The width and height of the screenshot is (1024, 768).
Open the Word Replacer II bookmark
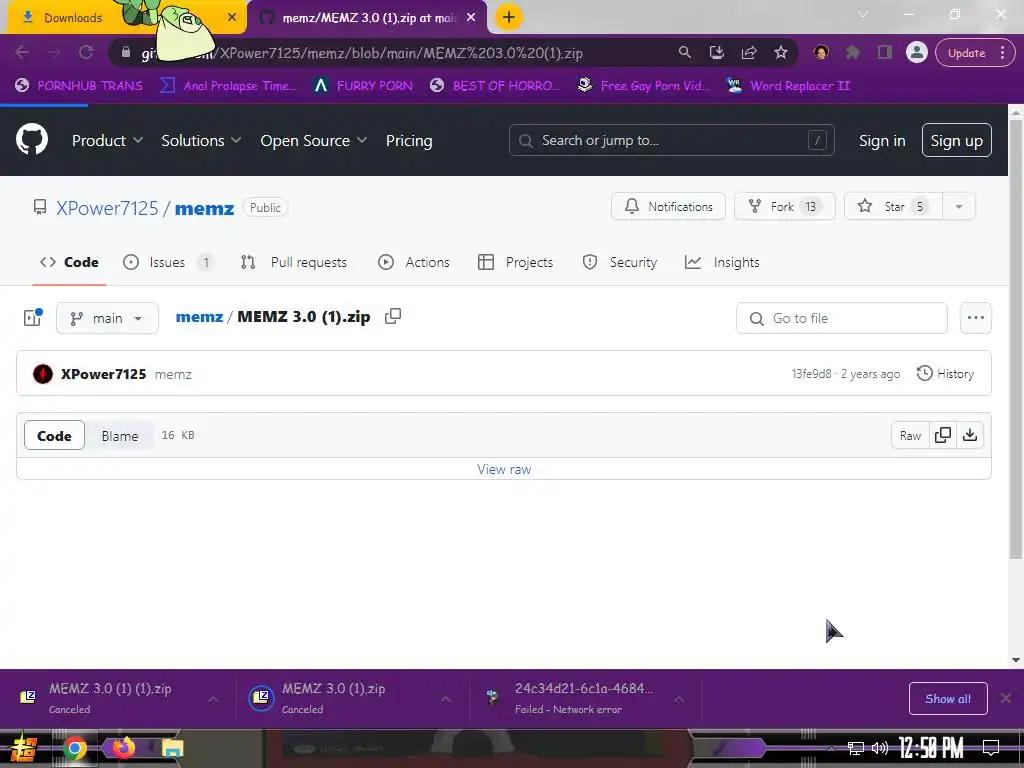[788, 86]
